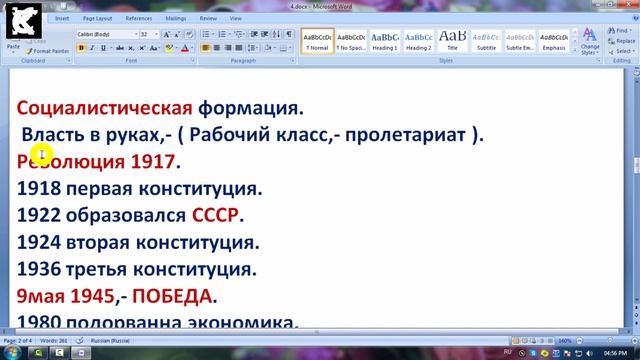Open font size dropdown
This screenshot has width=640, height=360.
pos(157,35)
